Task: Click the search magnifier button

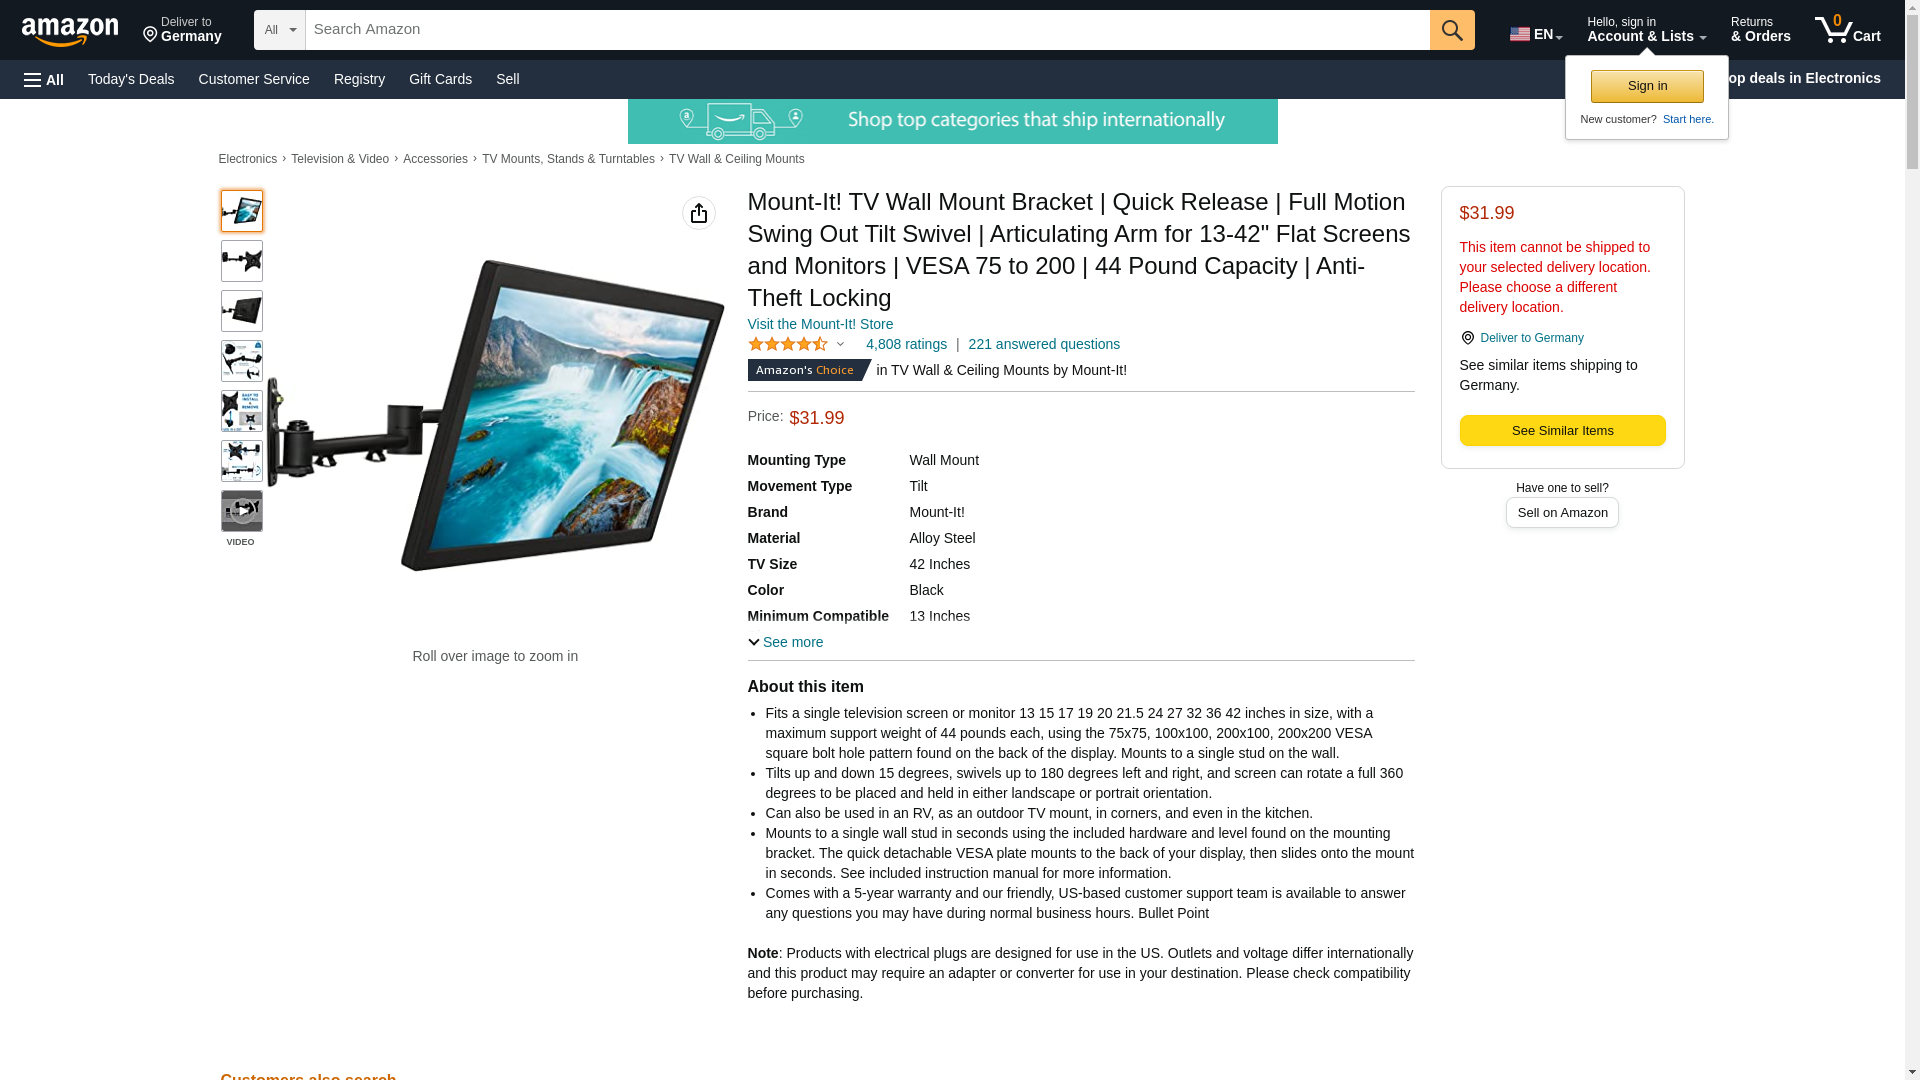Action: click(x=1452, y=30)
